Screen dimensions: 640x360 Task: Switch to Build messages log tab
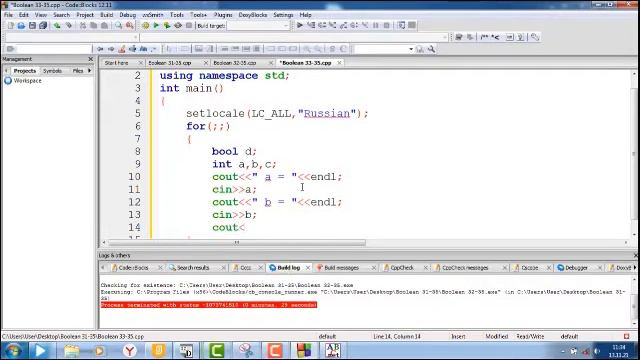pos(341,268)
